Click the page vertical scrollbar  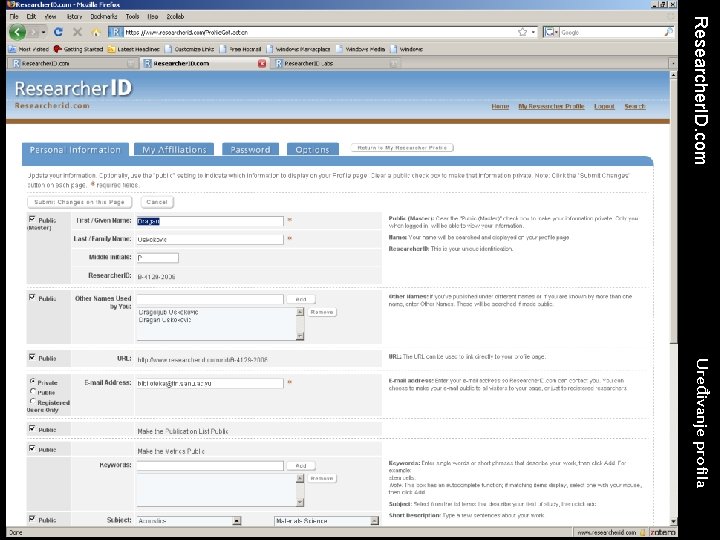674,298
